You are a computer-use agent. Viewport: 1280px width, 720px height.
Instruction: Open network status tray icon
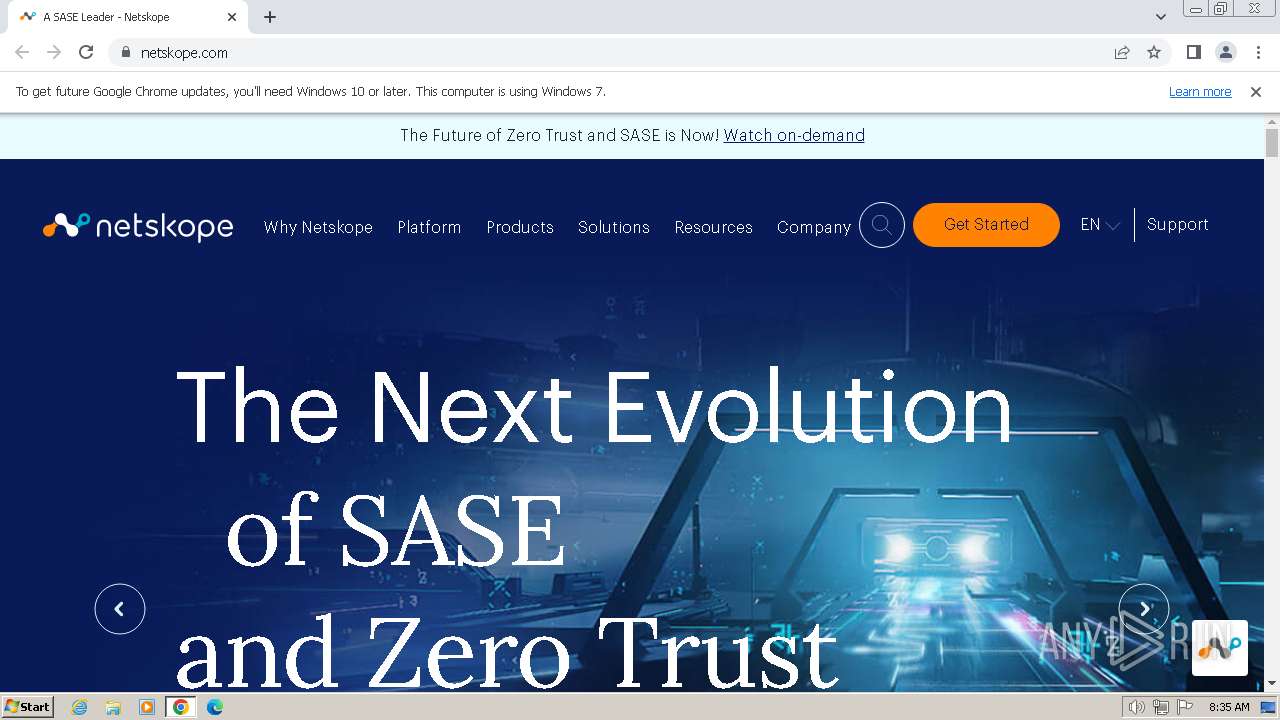(1161, 707)
